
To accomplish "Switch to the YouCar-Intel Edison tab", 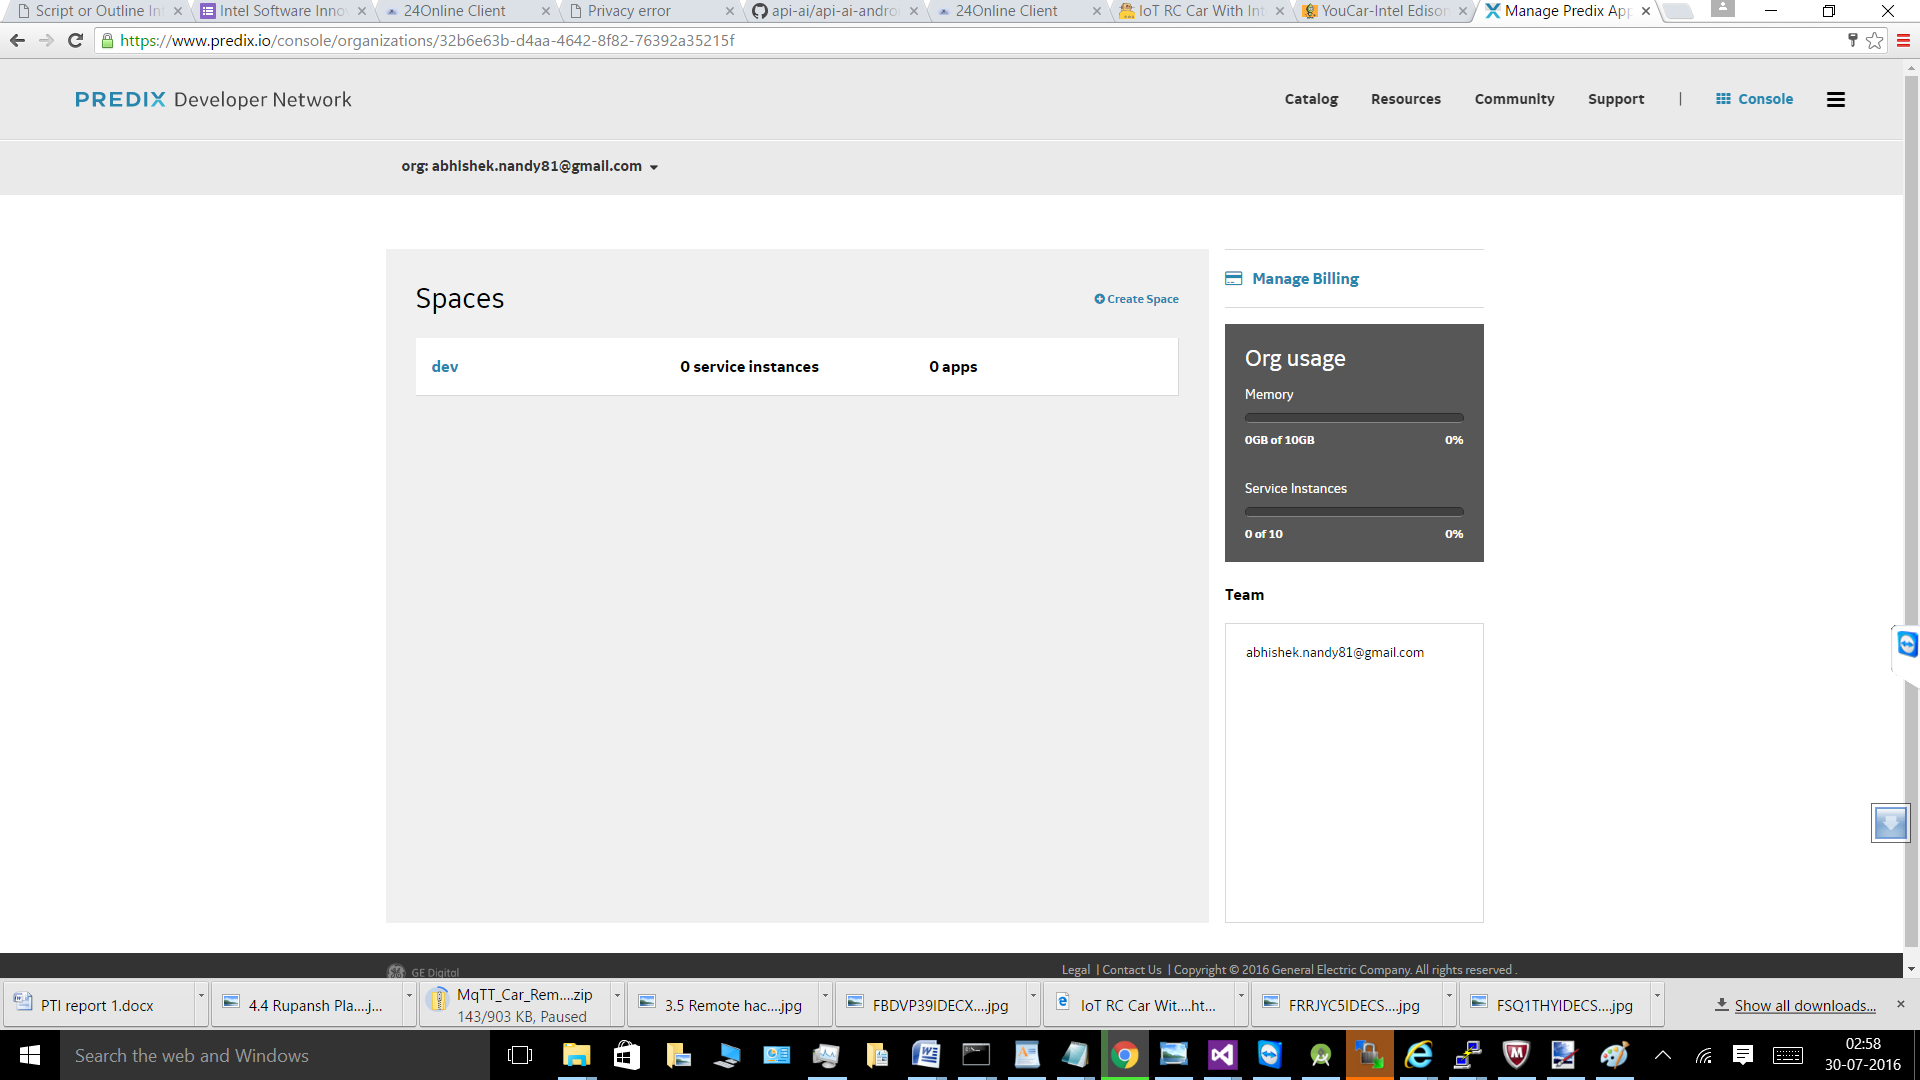I will pos(1384,11).
